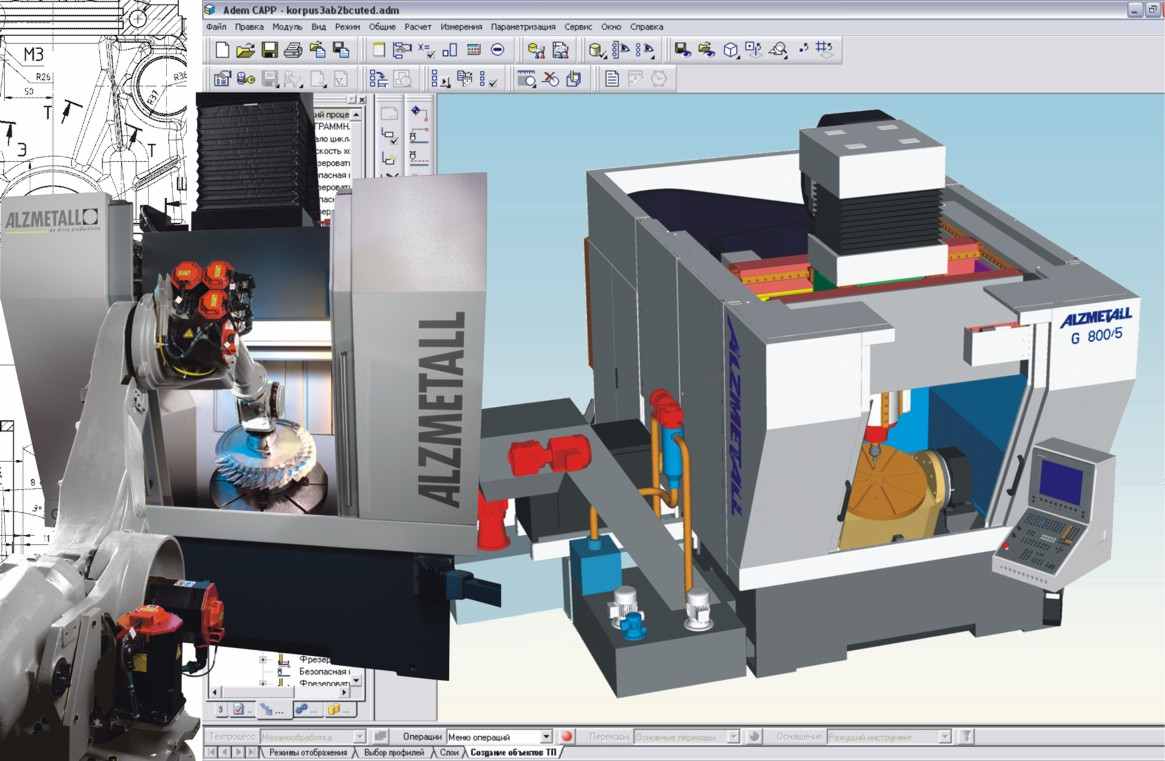1165x761 pixels.
Task: Open the Справка menu
Action: click(x=646, y=27)
